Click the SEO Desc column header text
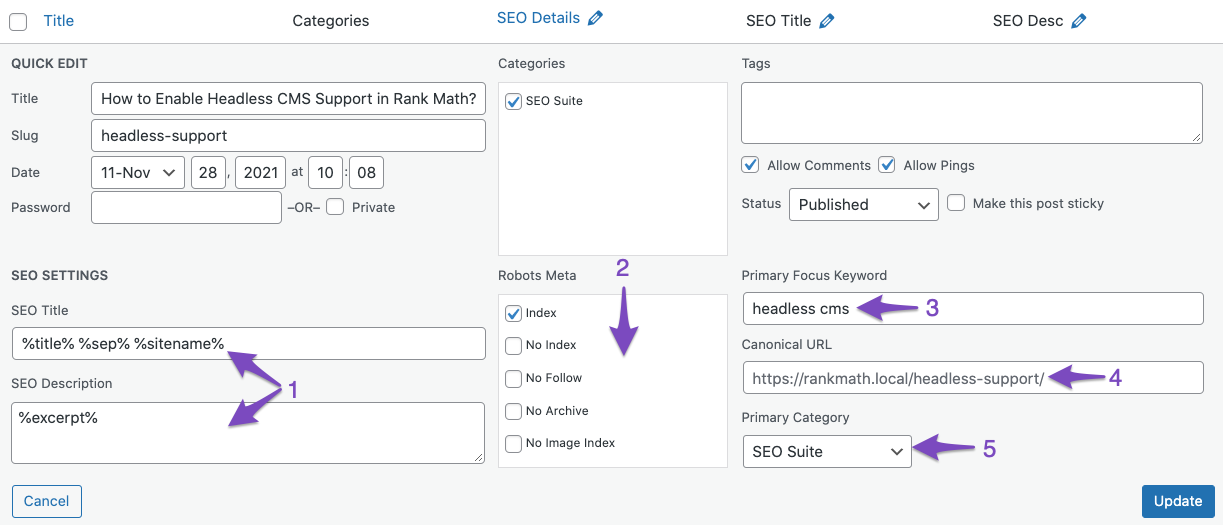The image size is (1223, 530). coord(1028,21)
